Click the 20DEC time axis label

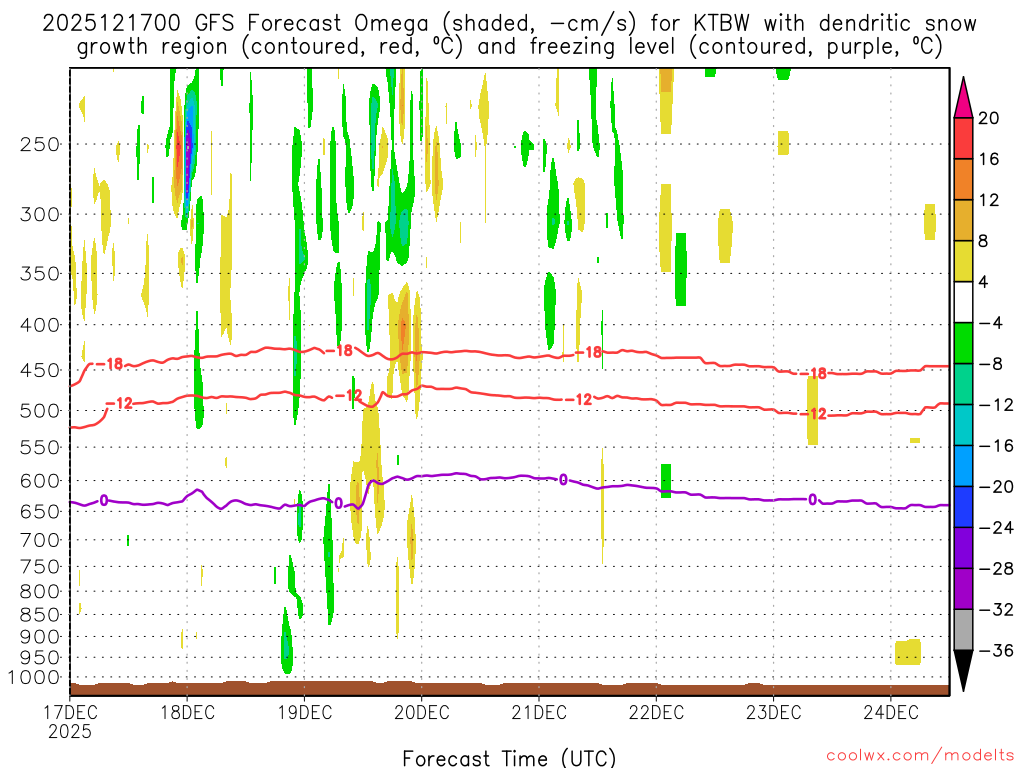point(421,712)
